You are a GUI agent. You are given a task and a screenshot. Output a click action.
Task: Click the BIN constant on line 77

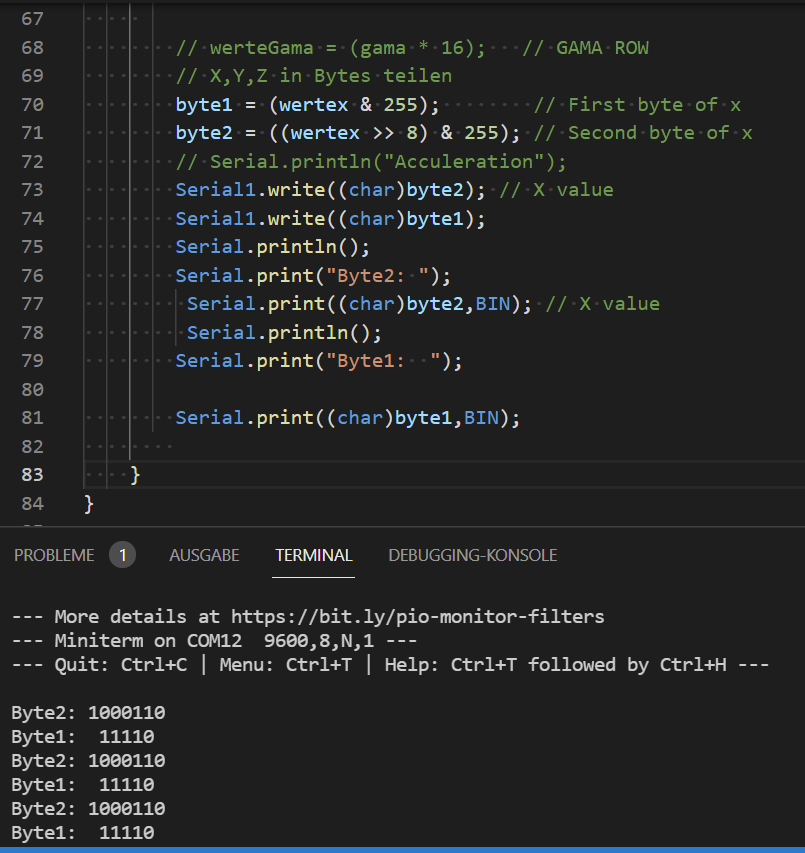(x=492, y=304)
